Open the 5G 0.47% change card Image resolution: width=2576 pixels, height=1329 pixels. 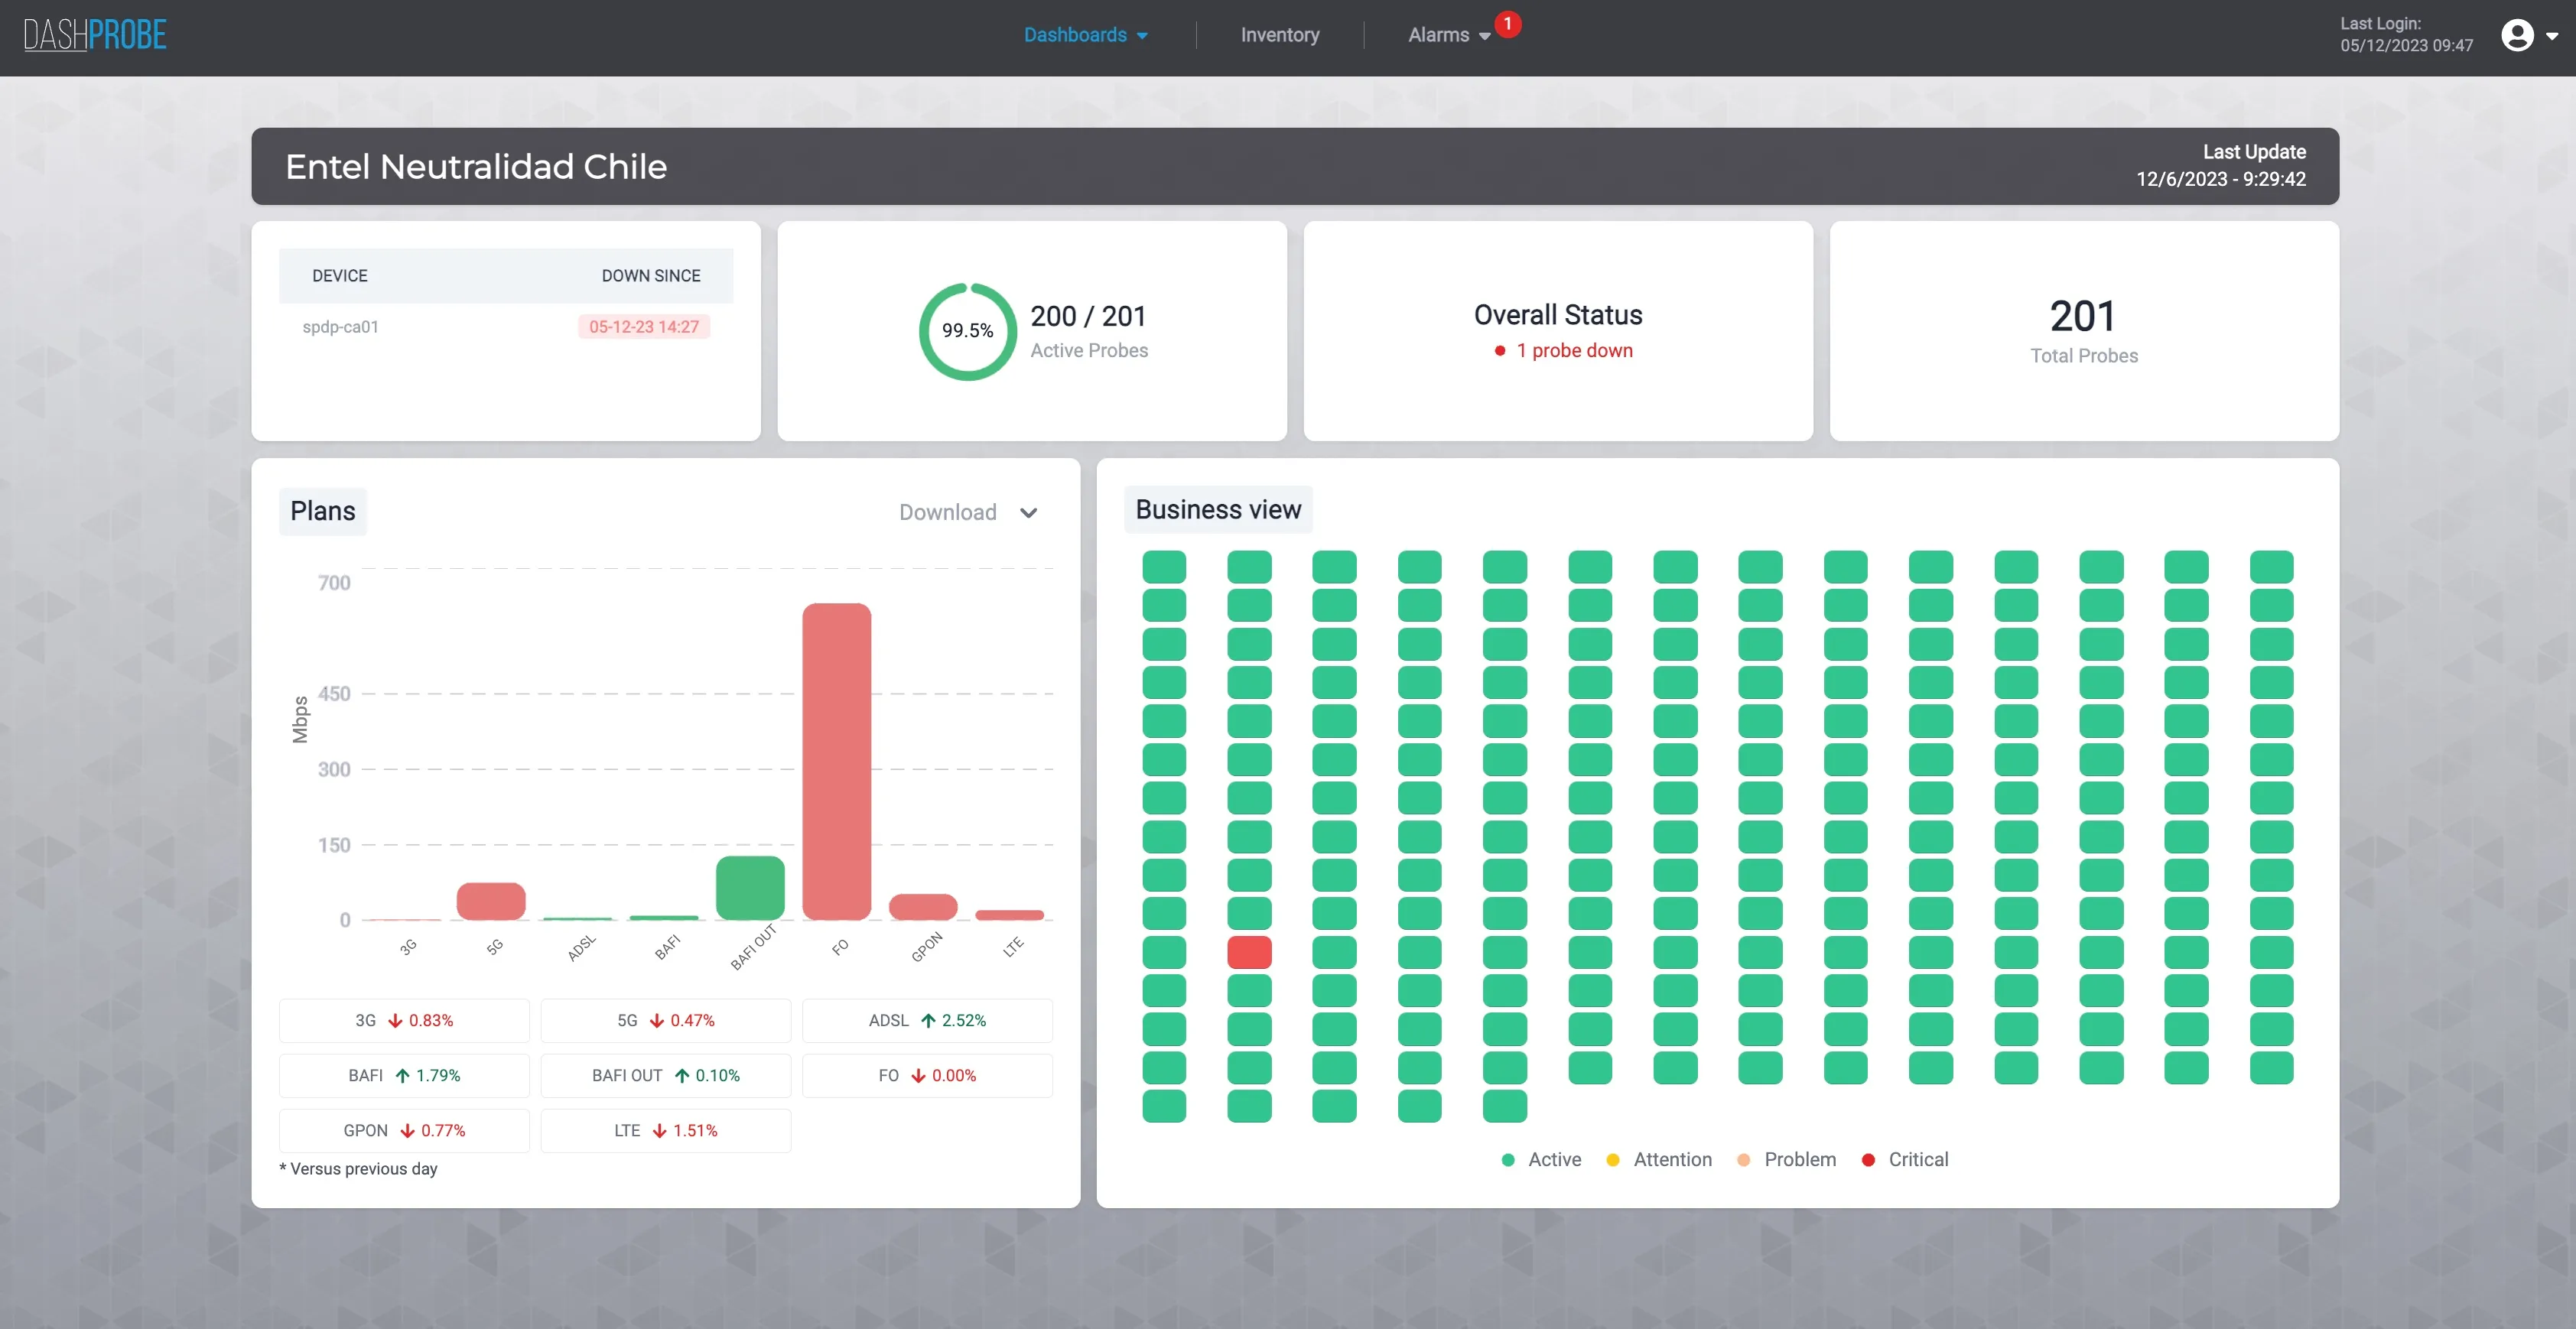(x=666, y=1020)
